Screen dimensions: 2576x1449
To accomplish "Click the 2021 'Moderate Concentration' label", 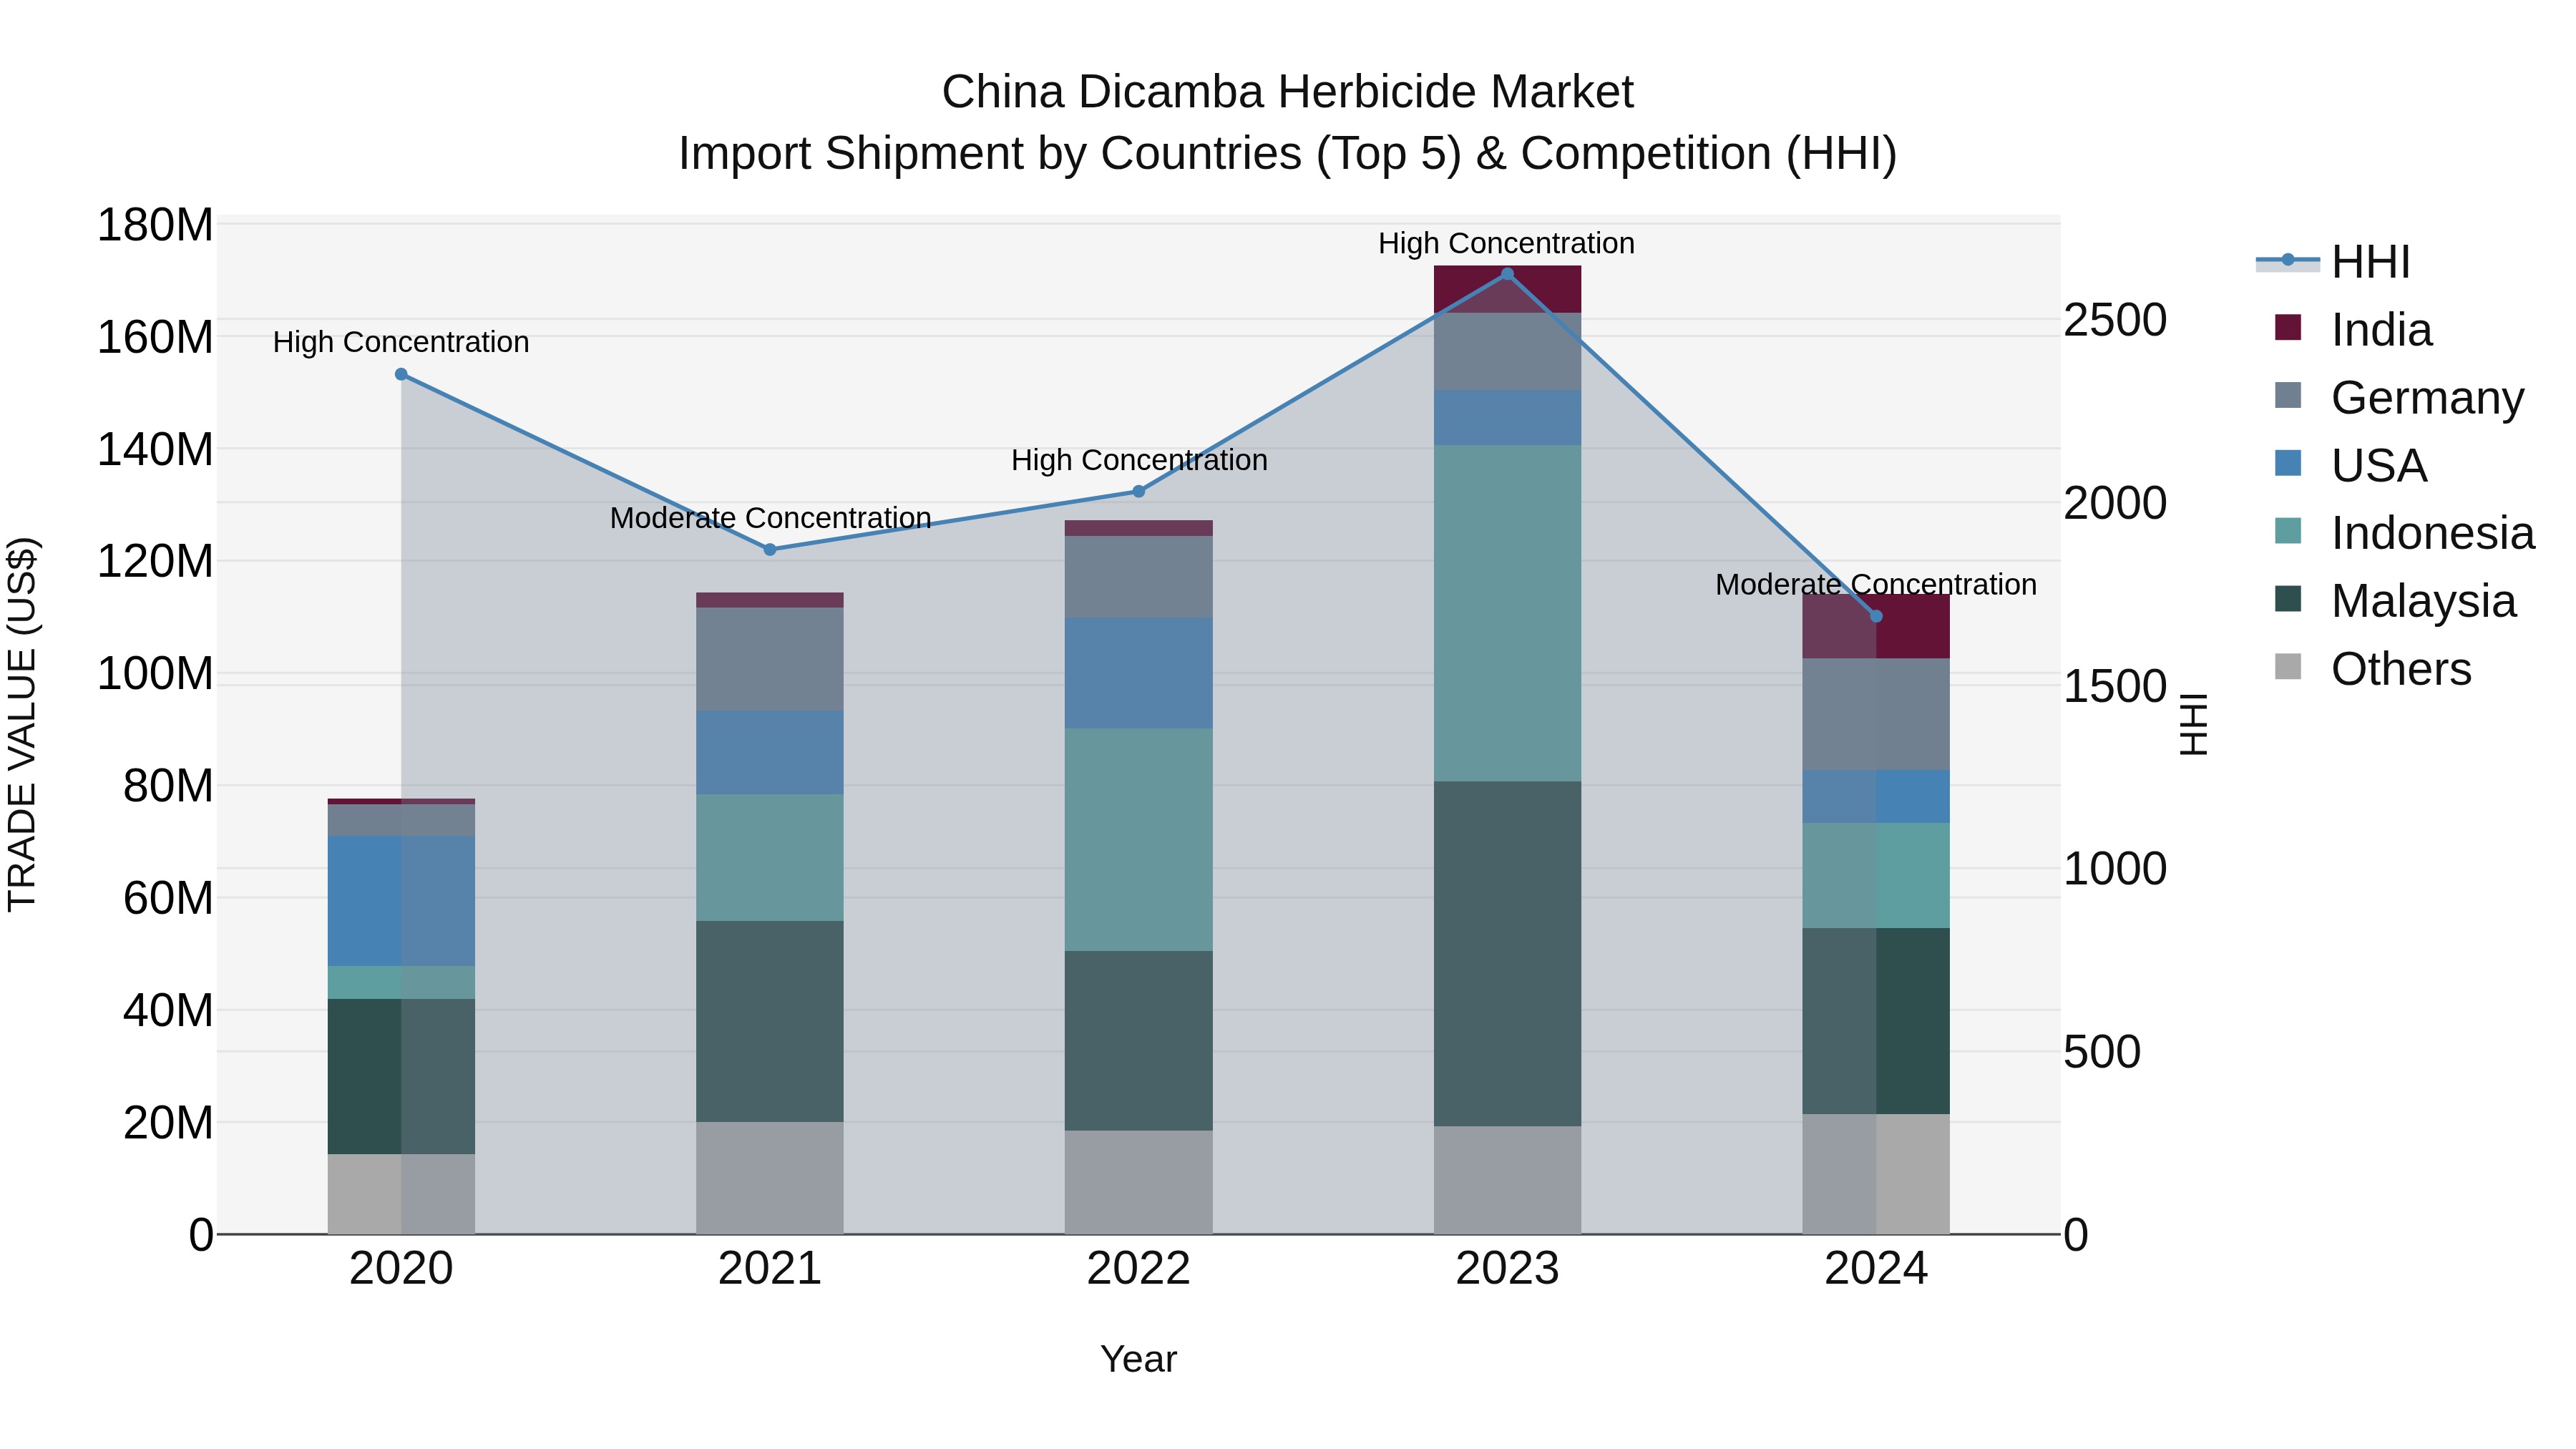I will tap(770, 518).
